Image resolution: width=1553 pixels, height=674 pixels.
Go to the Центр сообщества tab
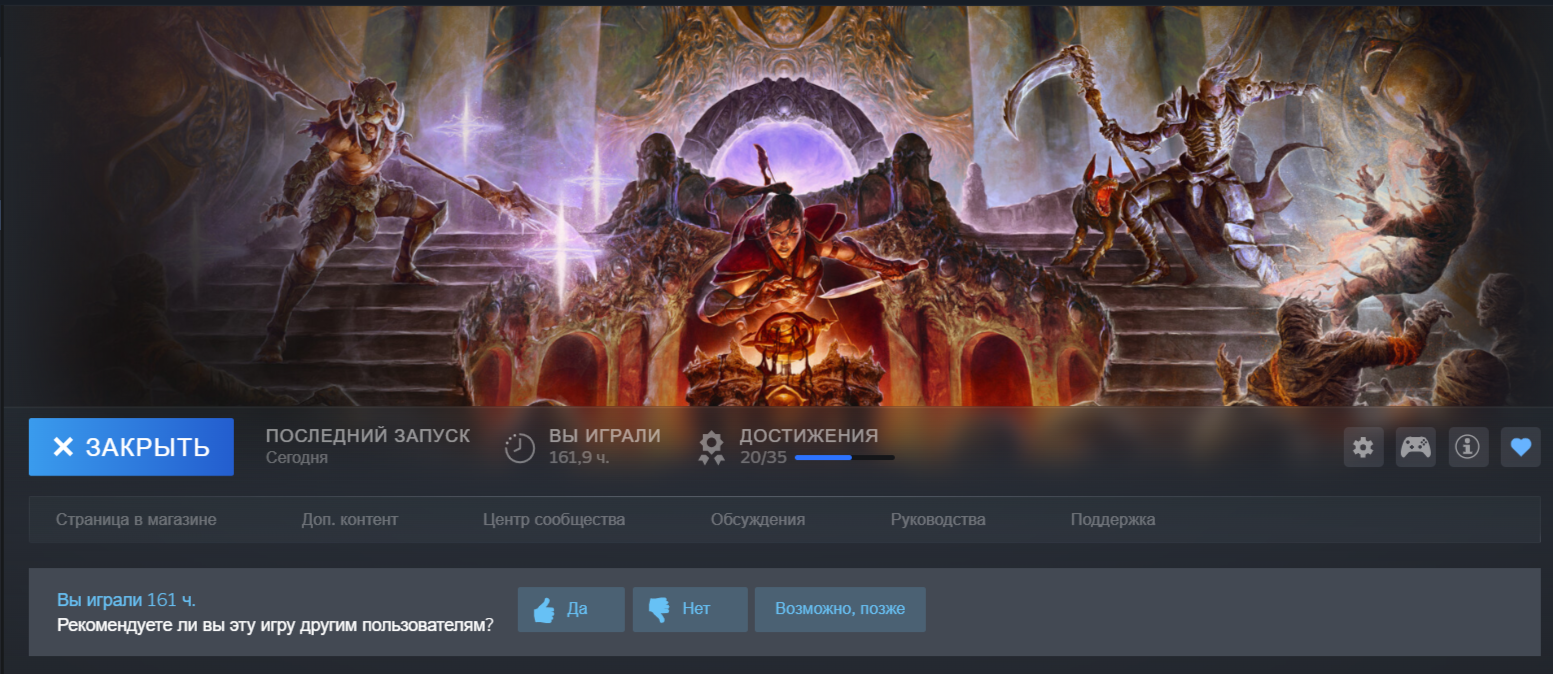tap(554, 520)
